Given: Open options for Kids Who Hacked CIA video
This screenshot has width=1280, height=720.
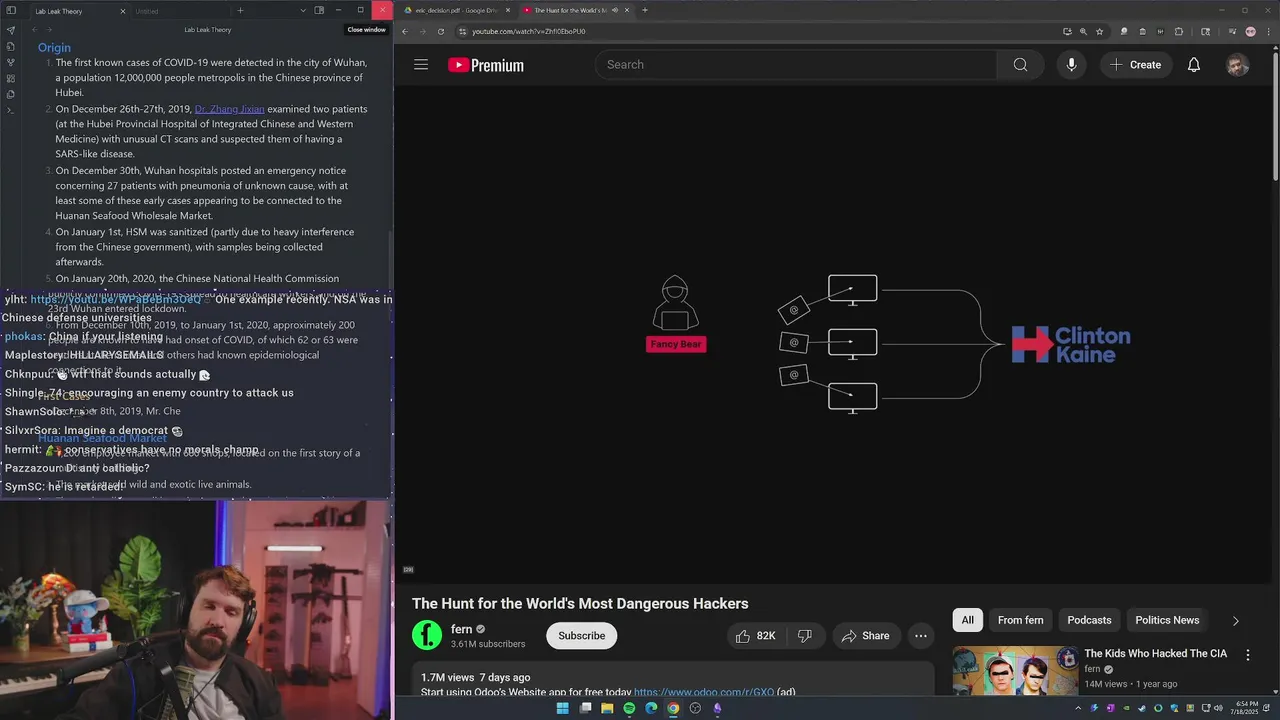Looking at the screenshot, I should click(1247, 655).
